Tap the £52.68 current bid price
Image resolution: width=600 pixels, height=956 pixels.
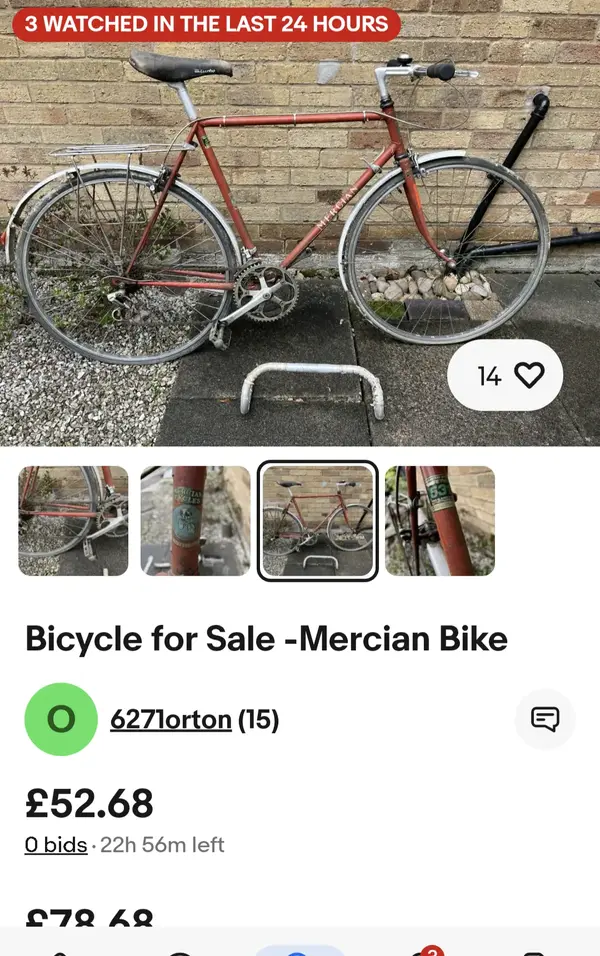pyautogui.click(x=90, y=803)
